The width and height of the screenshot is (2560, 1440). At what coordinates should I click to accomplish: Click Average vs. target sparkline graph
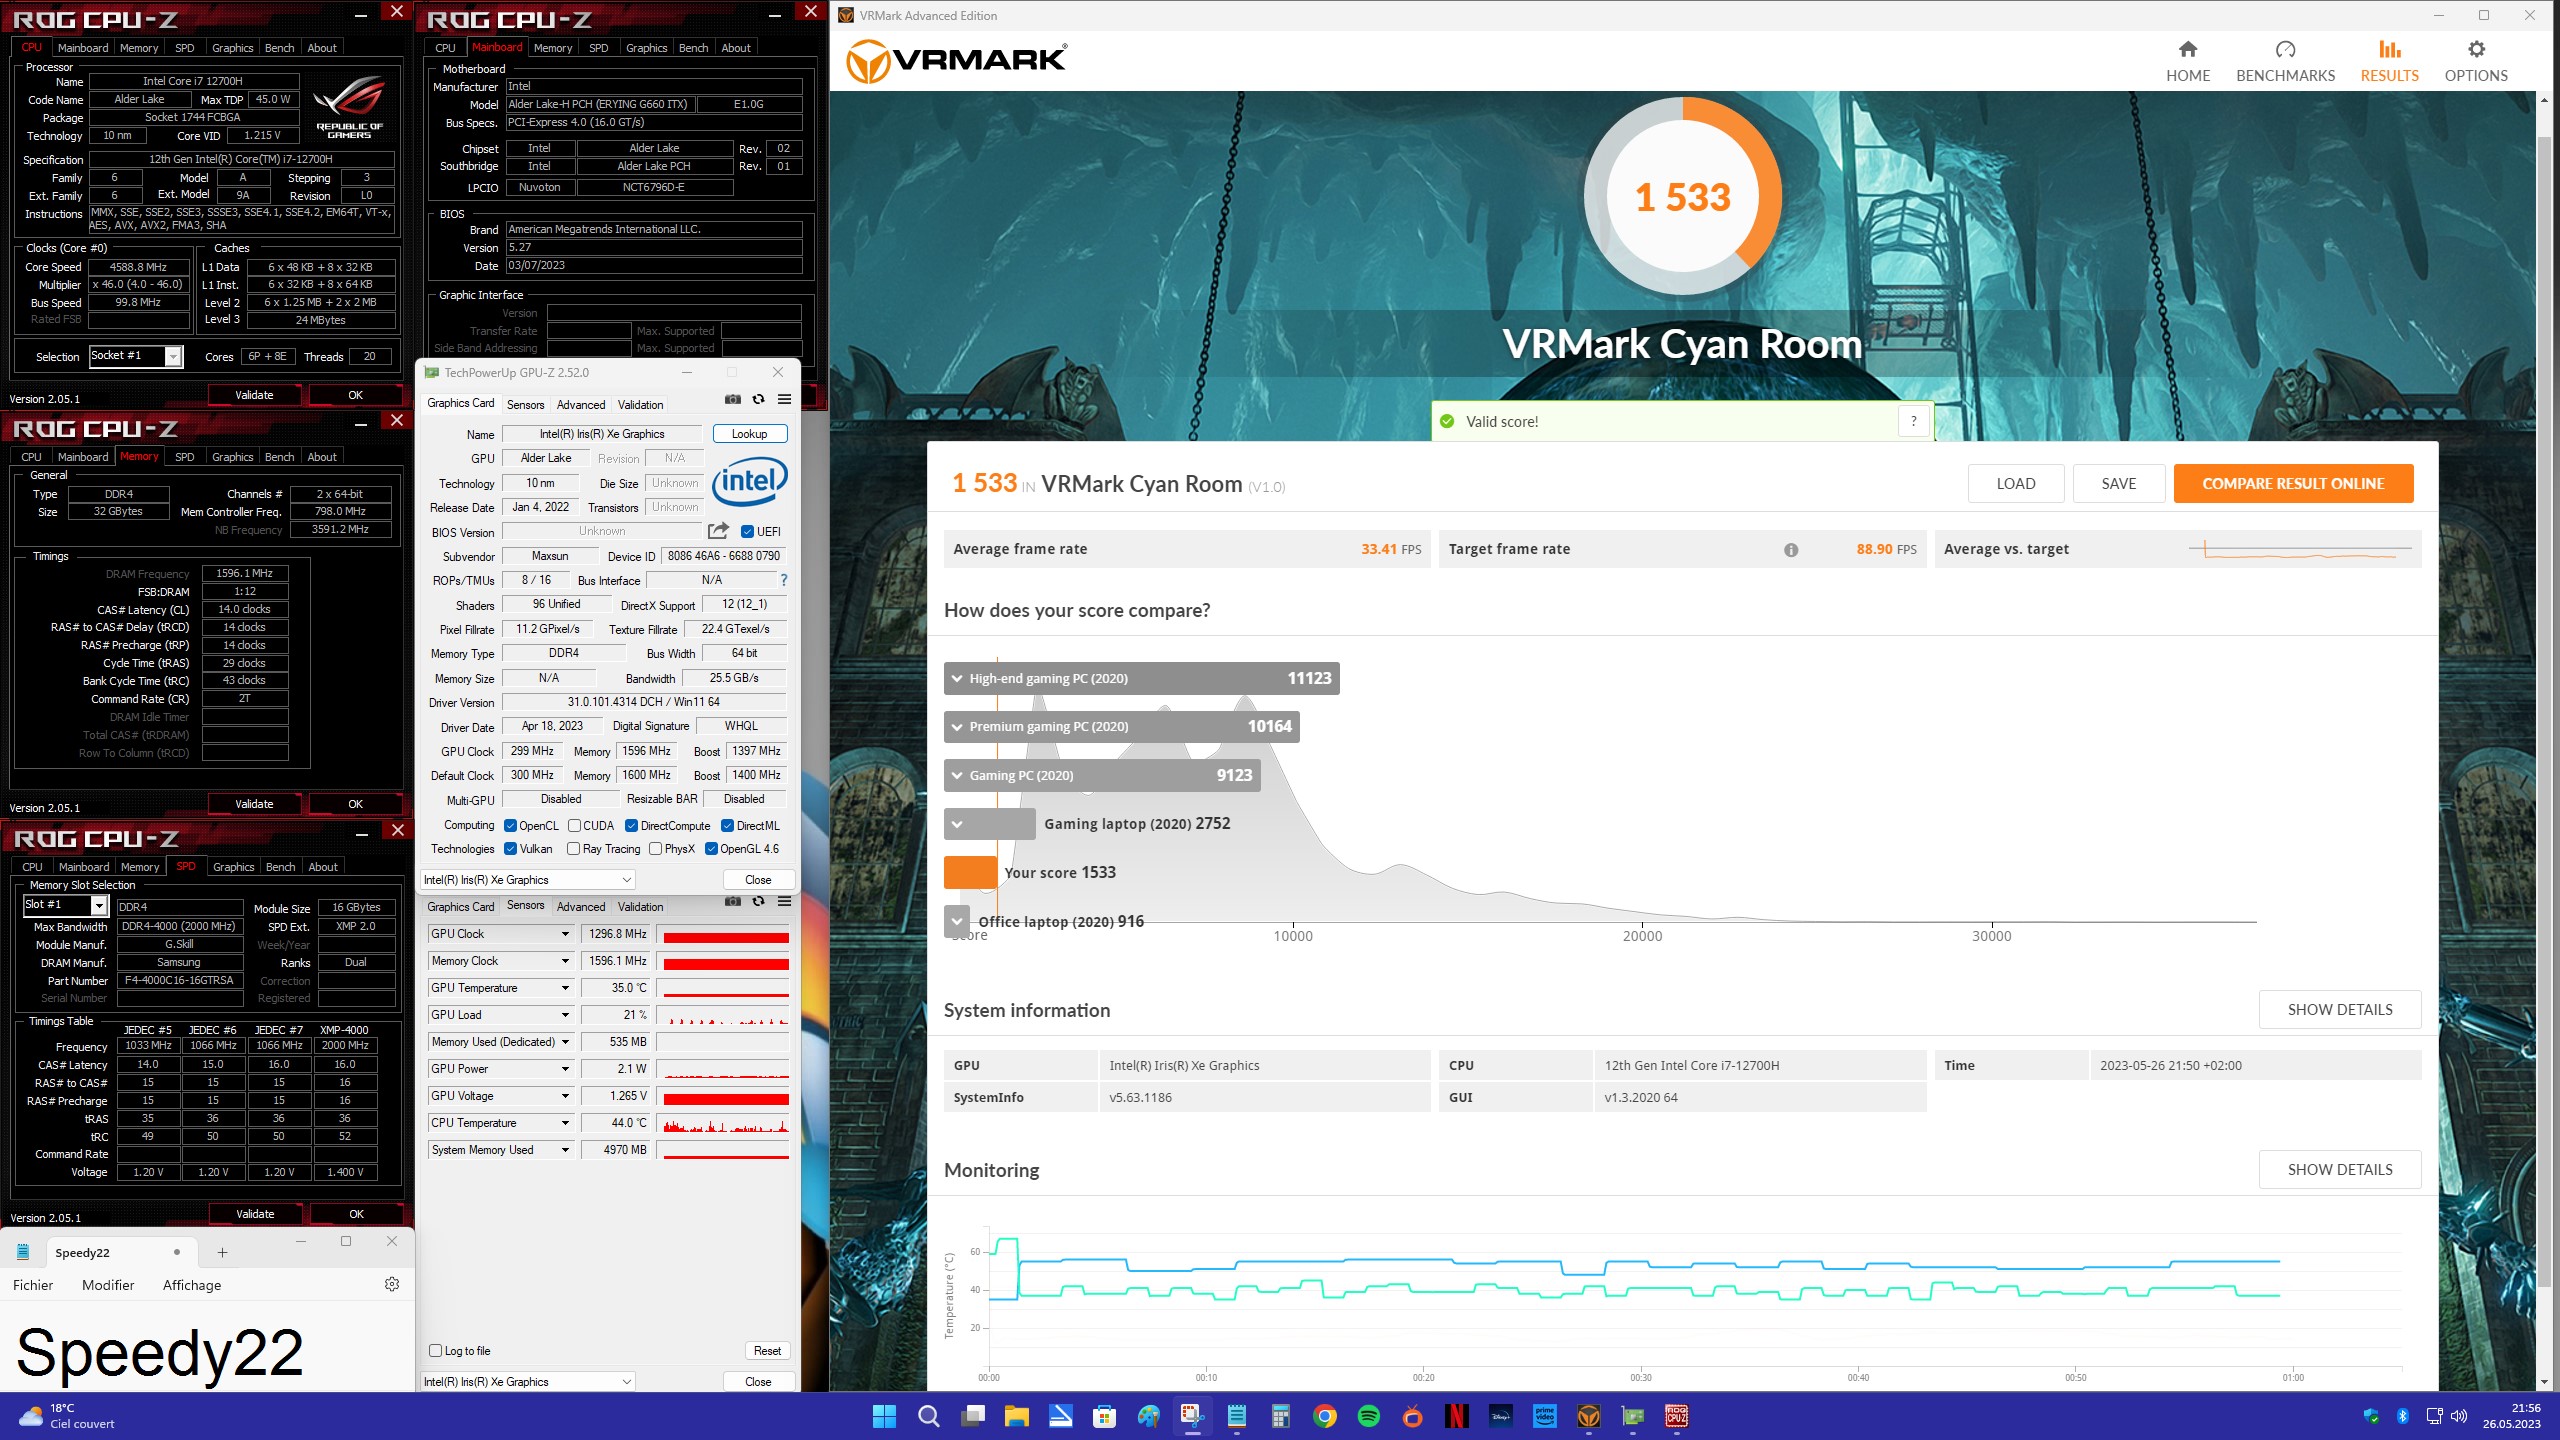click(2299, 550)
